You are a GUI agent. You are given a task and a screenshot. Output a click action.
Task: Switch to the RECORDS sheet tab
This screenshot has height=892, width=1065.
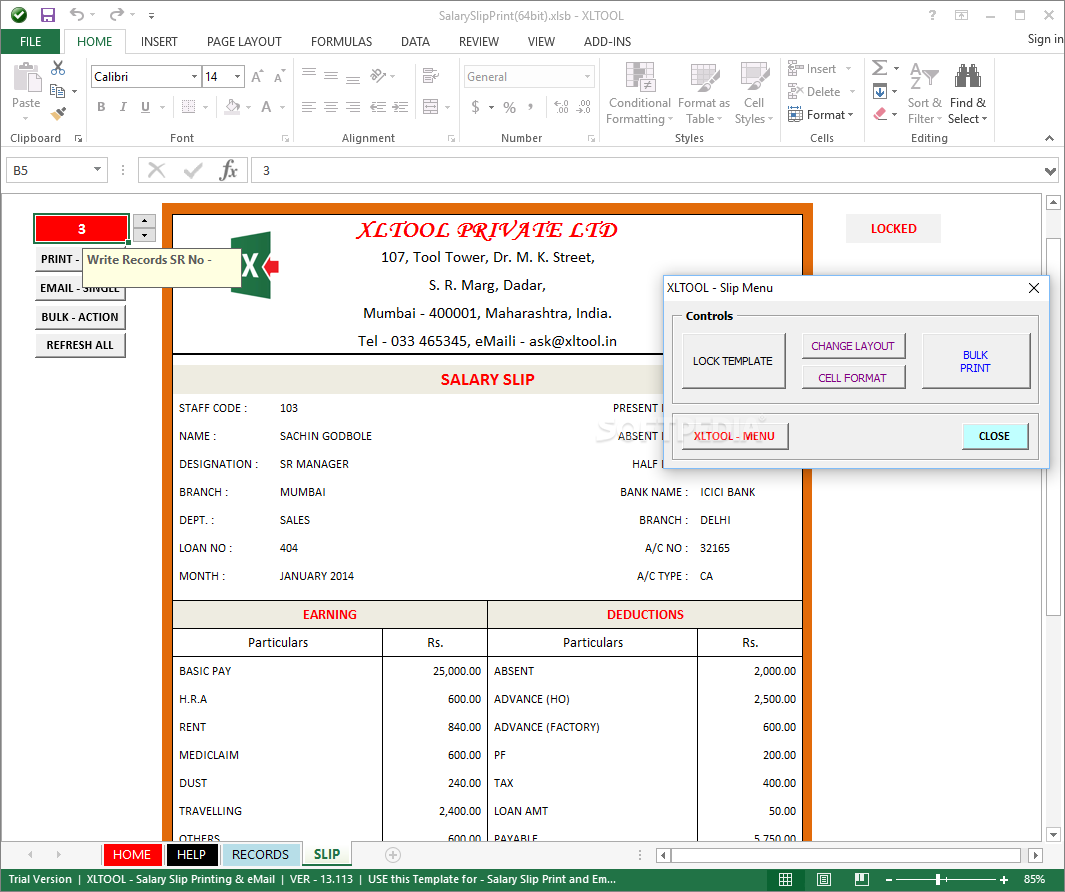tap(260, 855)
